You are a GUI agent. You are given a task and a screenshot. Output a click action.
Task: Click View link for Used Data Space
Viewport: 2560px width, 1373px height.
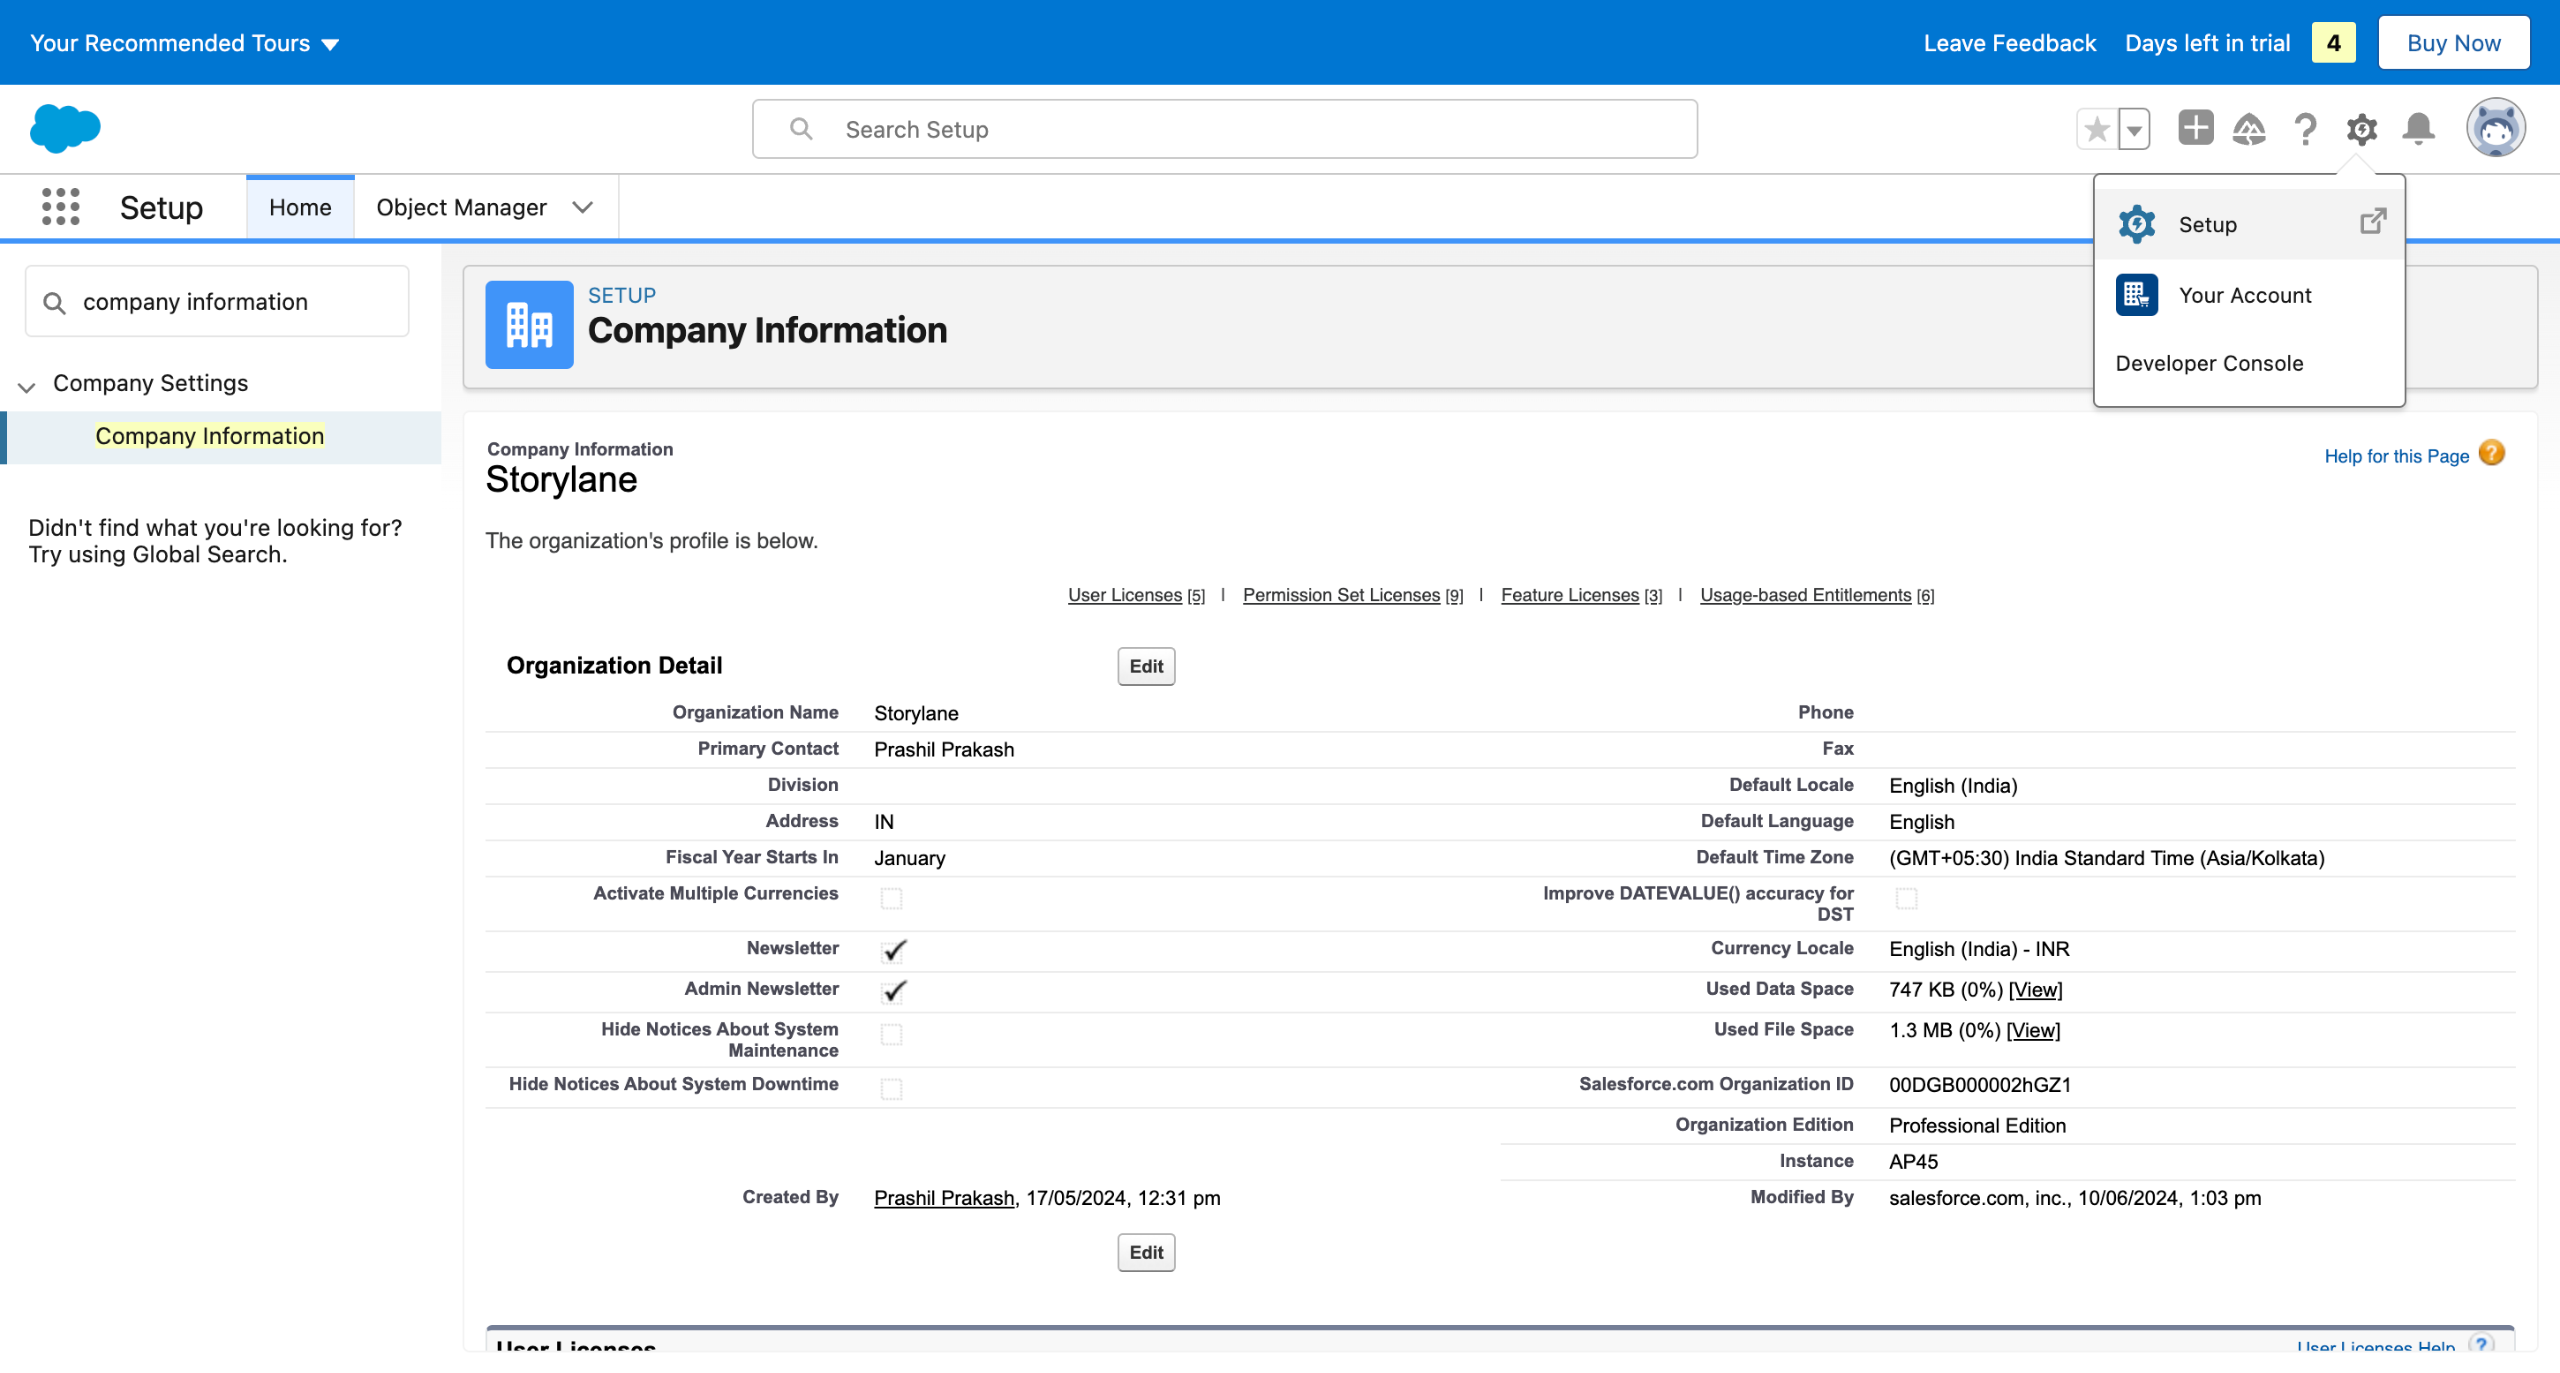[x=2036, y=989]
